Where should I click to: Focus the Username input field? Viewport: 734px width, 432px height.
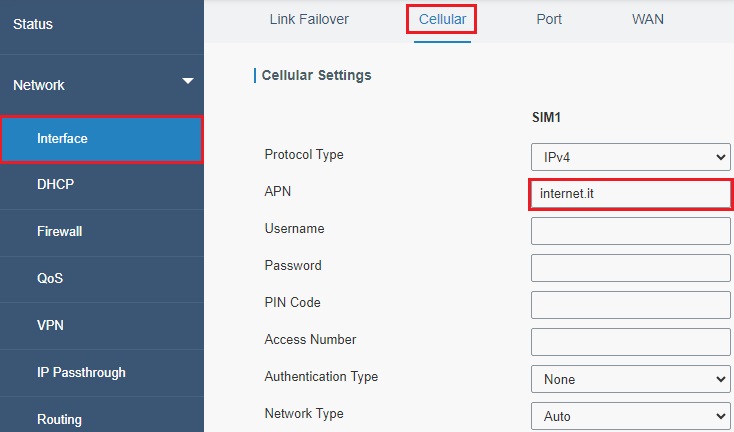pyautogui.click(x=631, y=231)
